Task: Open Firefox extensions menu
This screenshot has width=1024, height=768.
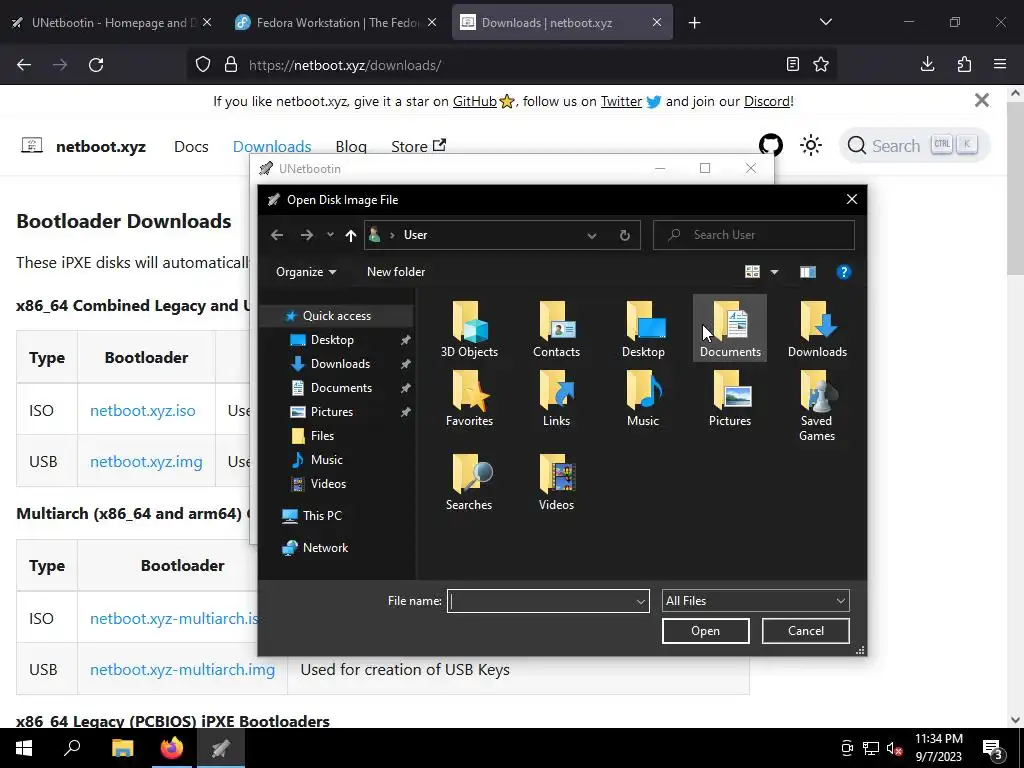Action: point(964,65)
